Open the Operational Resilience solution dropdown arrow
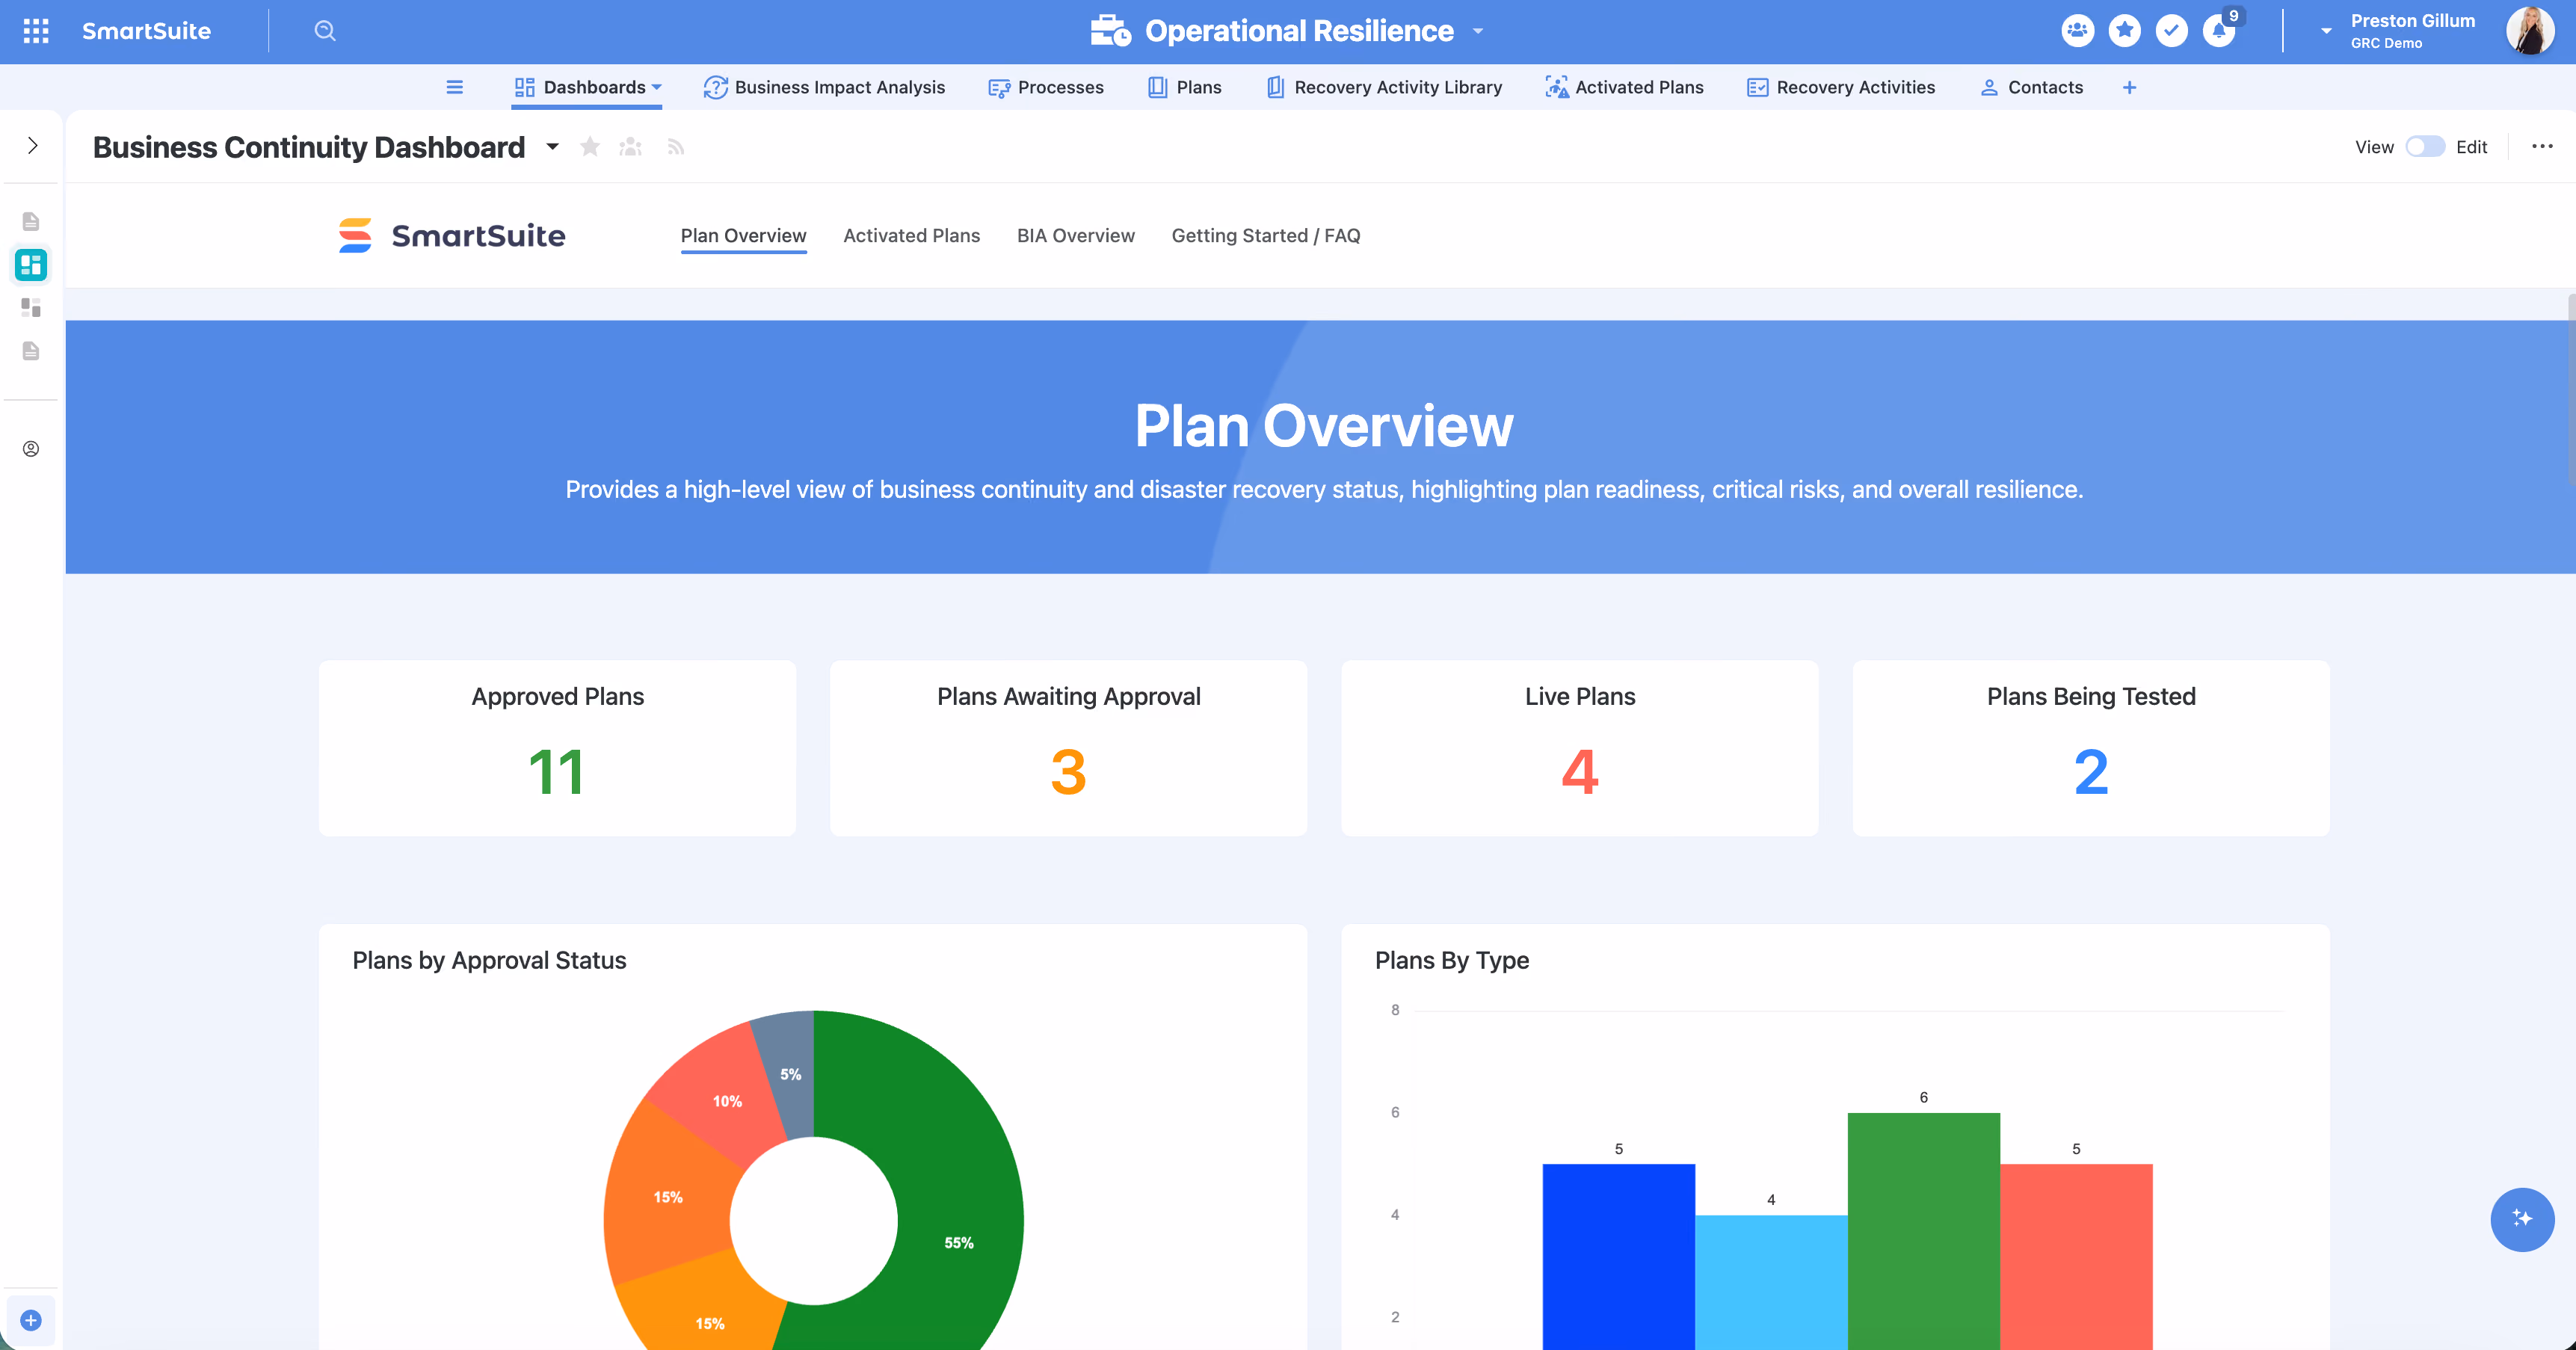The image size is (2576, 1350). [1478, 31]
